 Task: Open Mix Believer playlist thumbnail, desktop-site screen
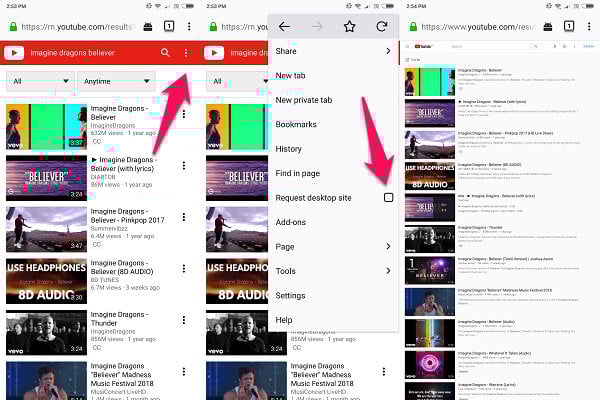[430, 208]
